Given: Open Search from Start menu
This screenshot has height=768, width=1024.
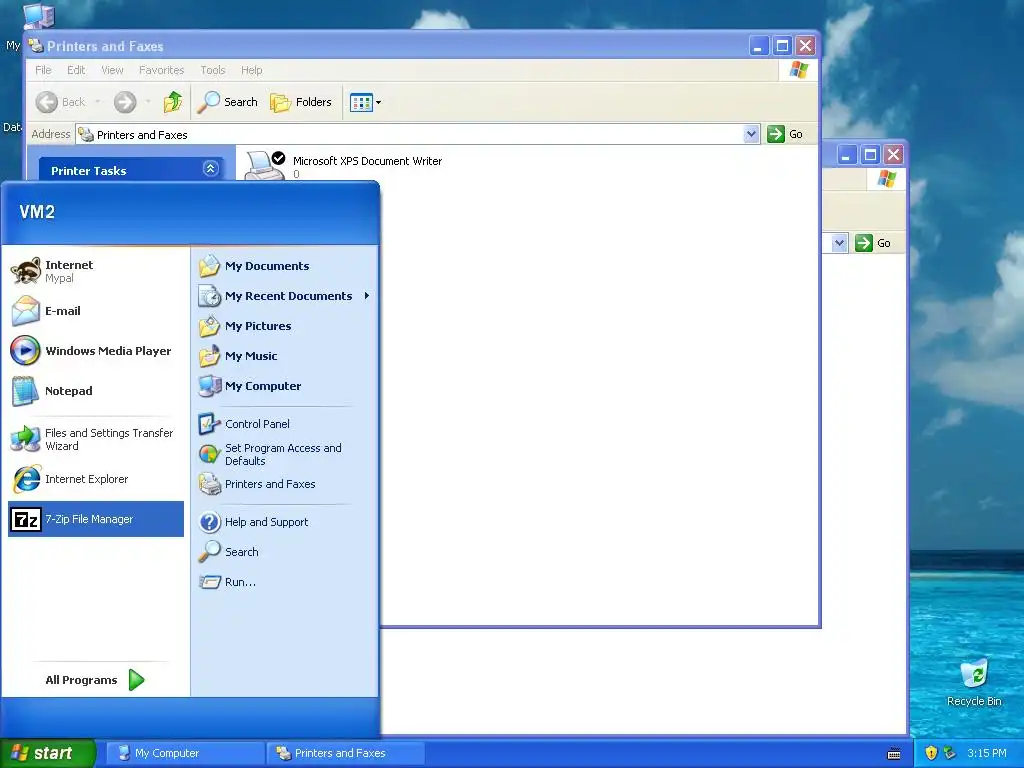Looking at the screenshot, I should coord(284,552).
